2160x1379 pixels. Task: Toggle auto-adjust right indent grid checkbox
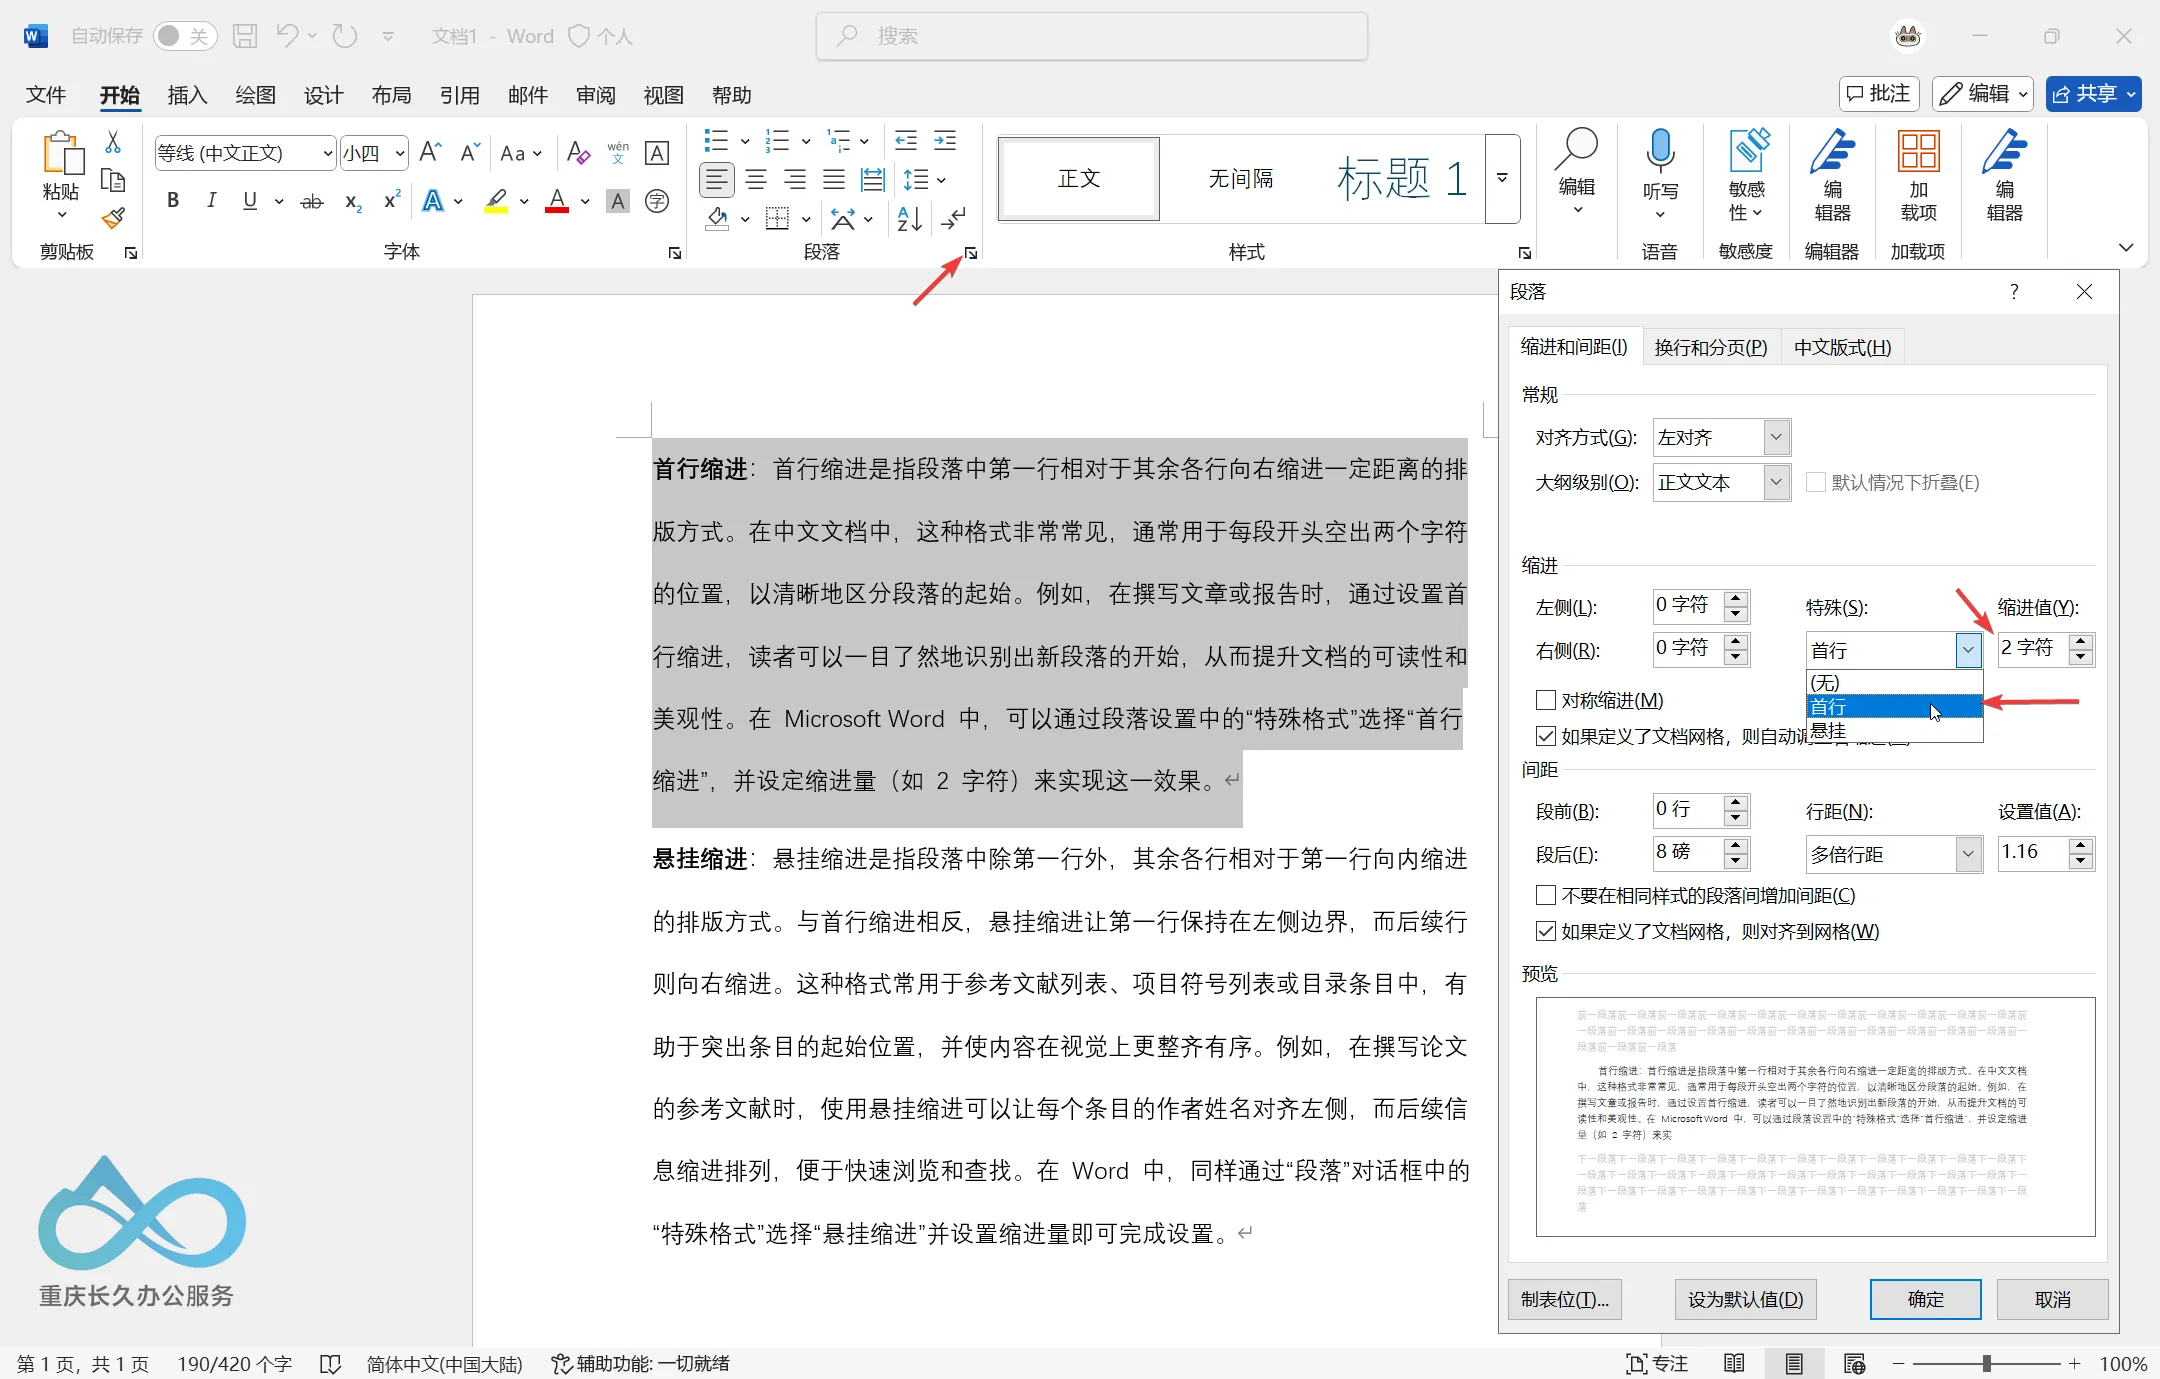point(1546,736)
